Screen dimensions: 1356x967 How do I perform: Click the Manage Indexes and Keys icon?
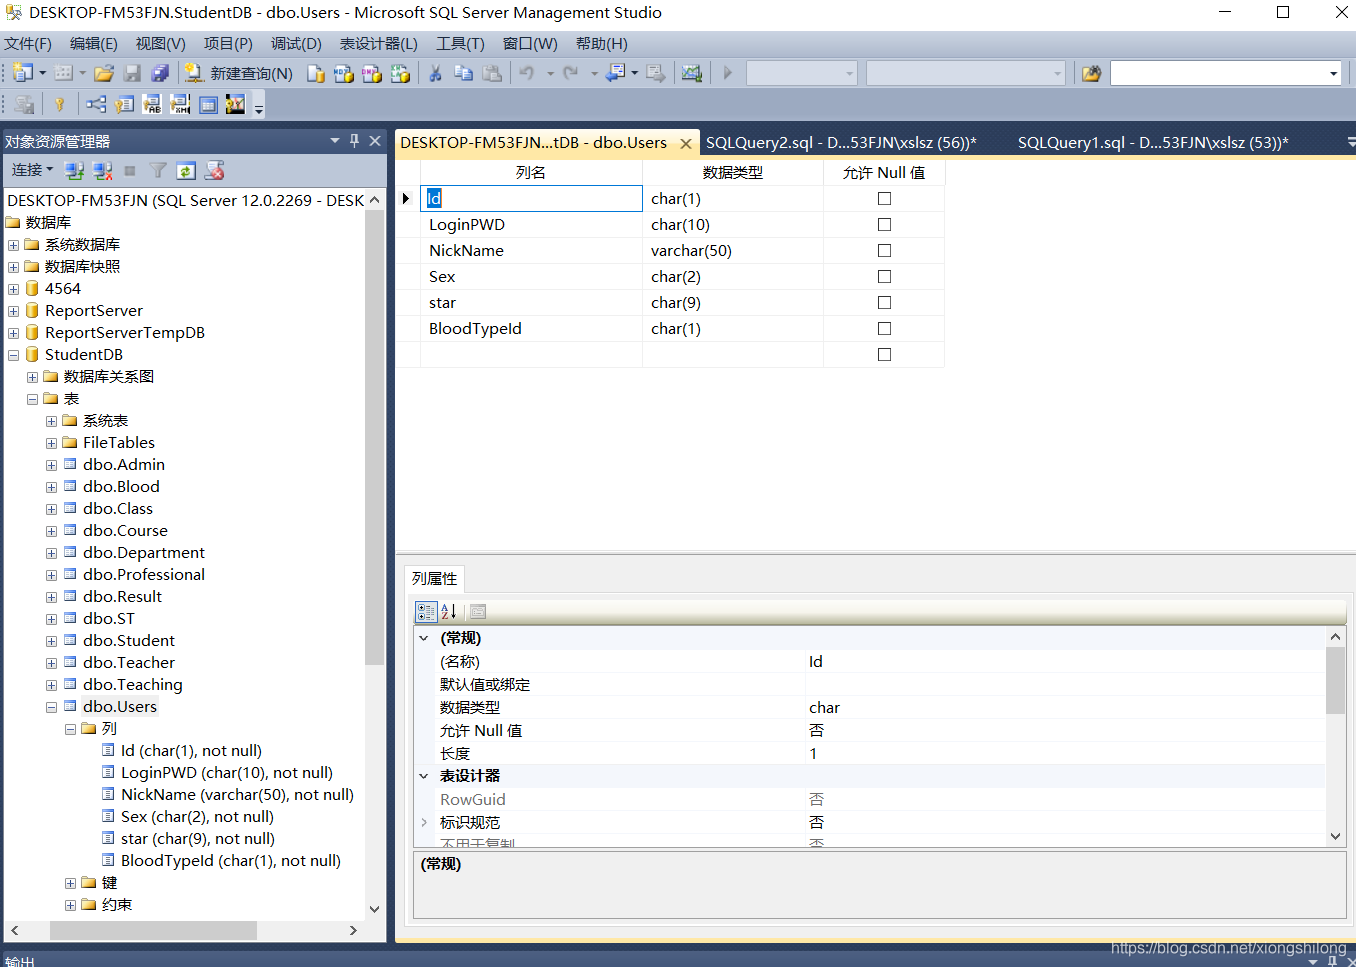[124, 104]
